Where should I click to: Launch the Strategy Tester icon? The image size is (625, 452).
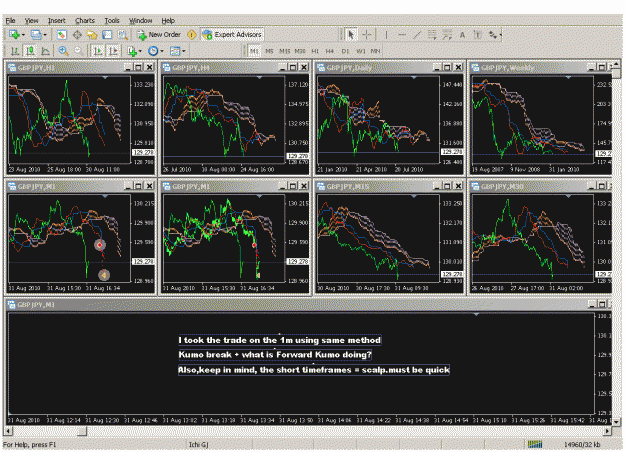(x=122, y=35)
